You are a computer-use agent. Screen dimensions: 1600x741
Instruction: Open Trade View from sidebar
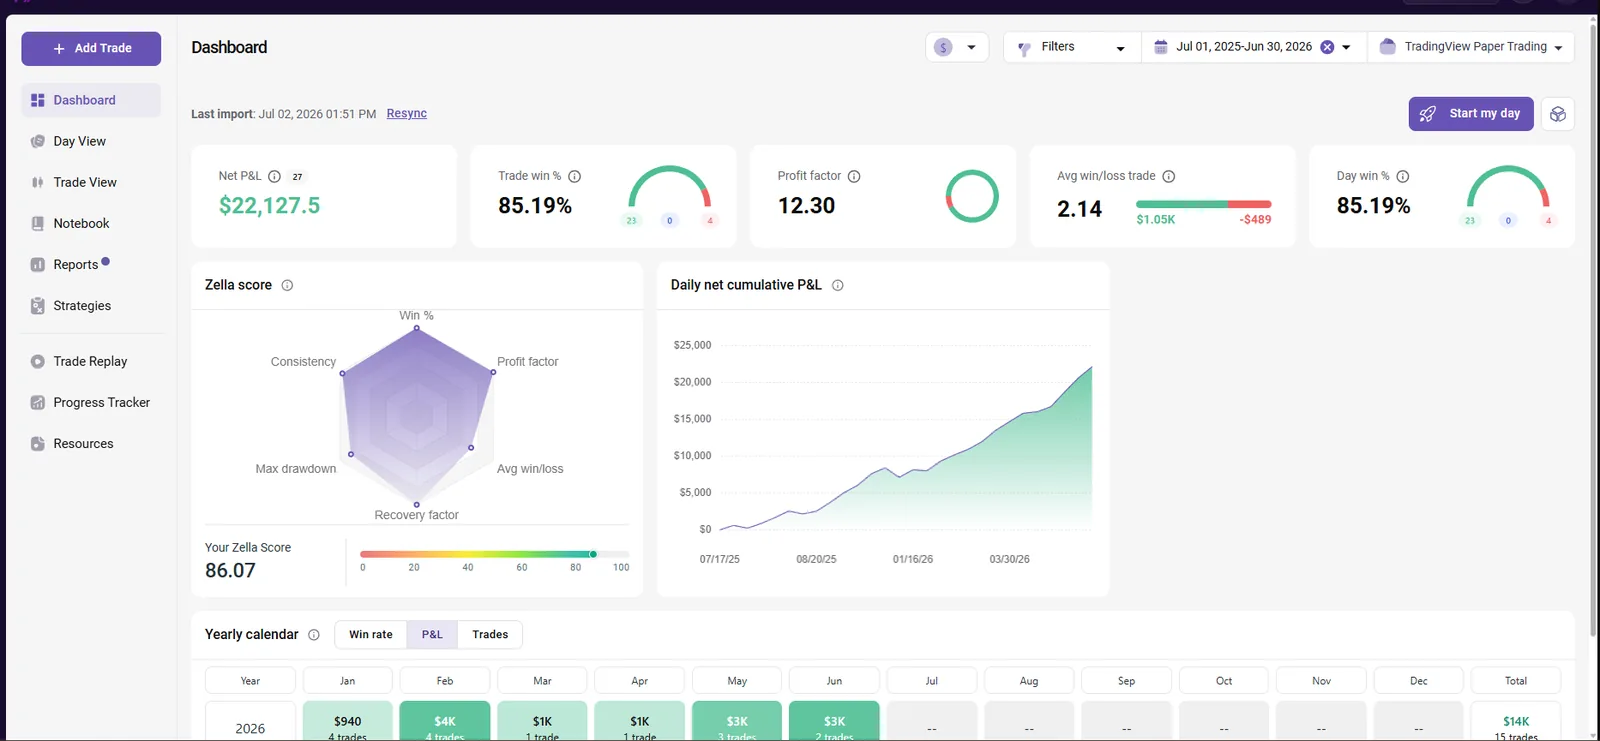[x=91, y=182]
